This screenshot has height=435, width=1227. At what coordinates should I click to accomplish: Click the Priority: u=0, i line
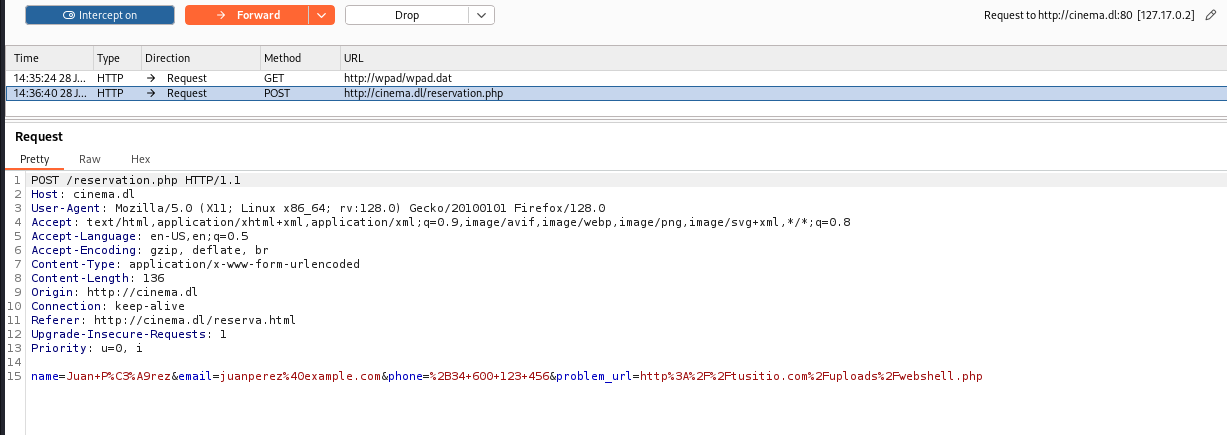(87, 348)
